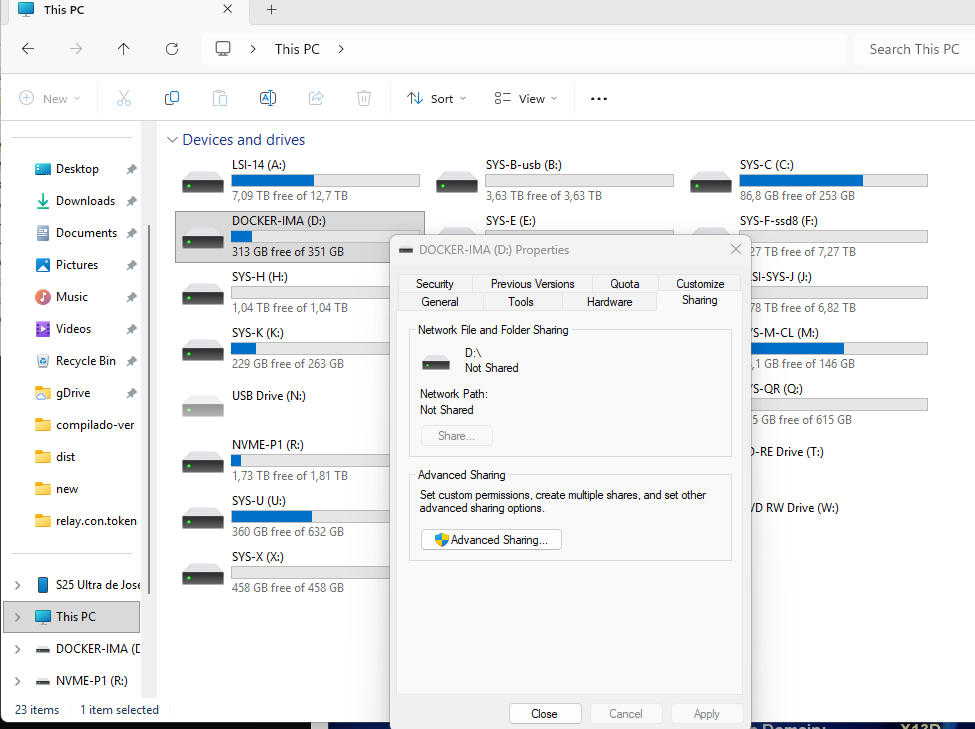
Task: Select the SYS-K (K:) drive icon
Action: pyautogui.click(x=203, y=350)
